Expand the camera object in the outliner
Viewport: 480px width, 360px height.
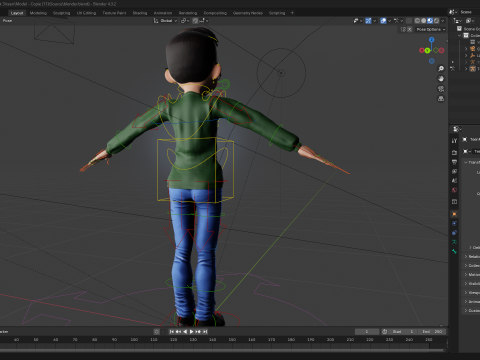pyautogui.click(x=466, y=49)
